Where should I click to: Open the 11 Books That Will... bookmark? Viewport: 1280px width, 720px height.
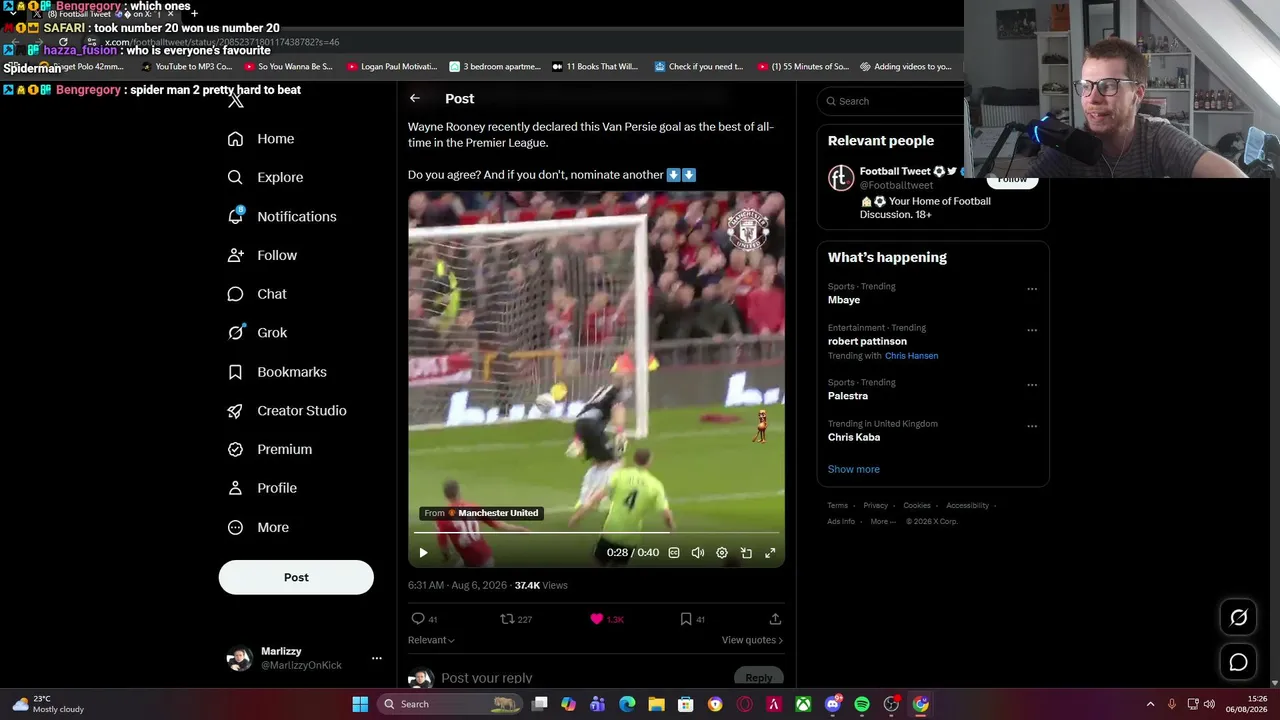point(594,67)
